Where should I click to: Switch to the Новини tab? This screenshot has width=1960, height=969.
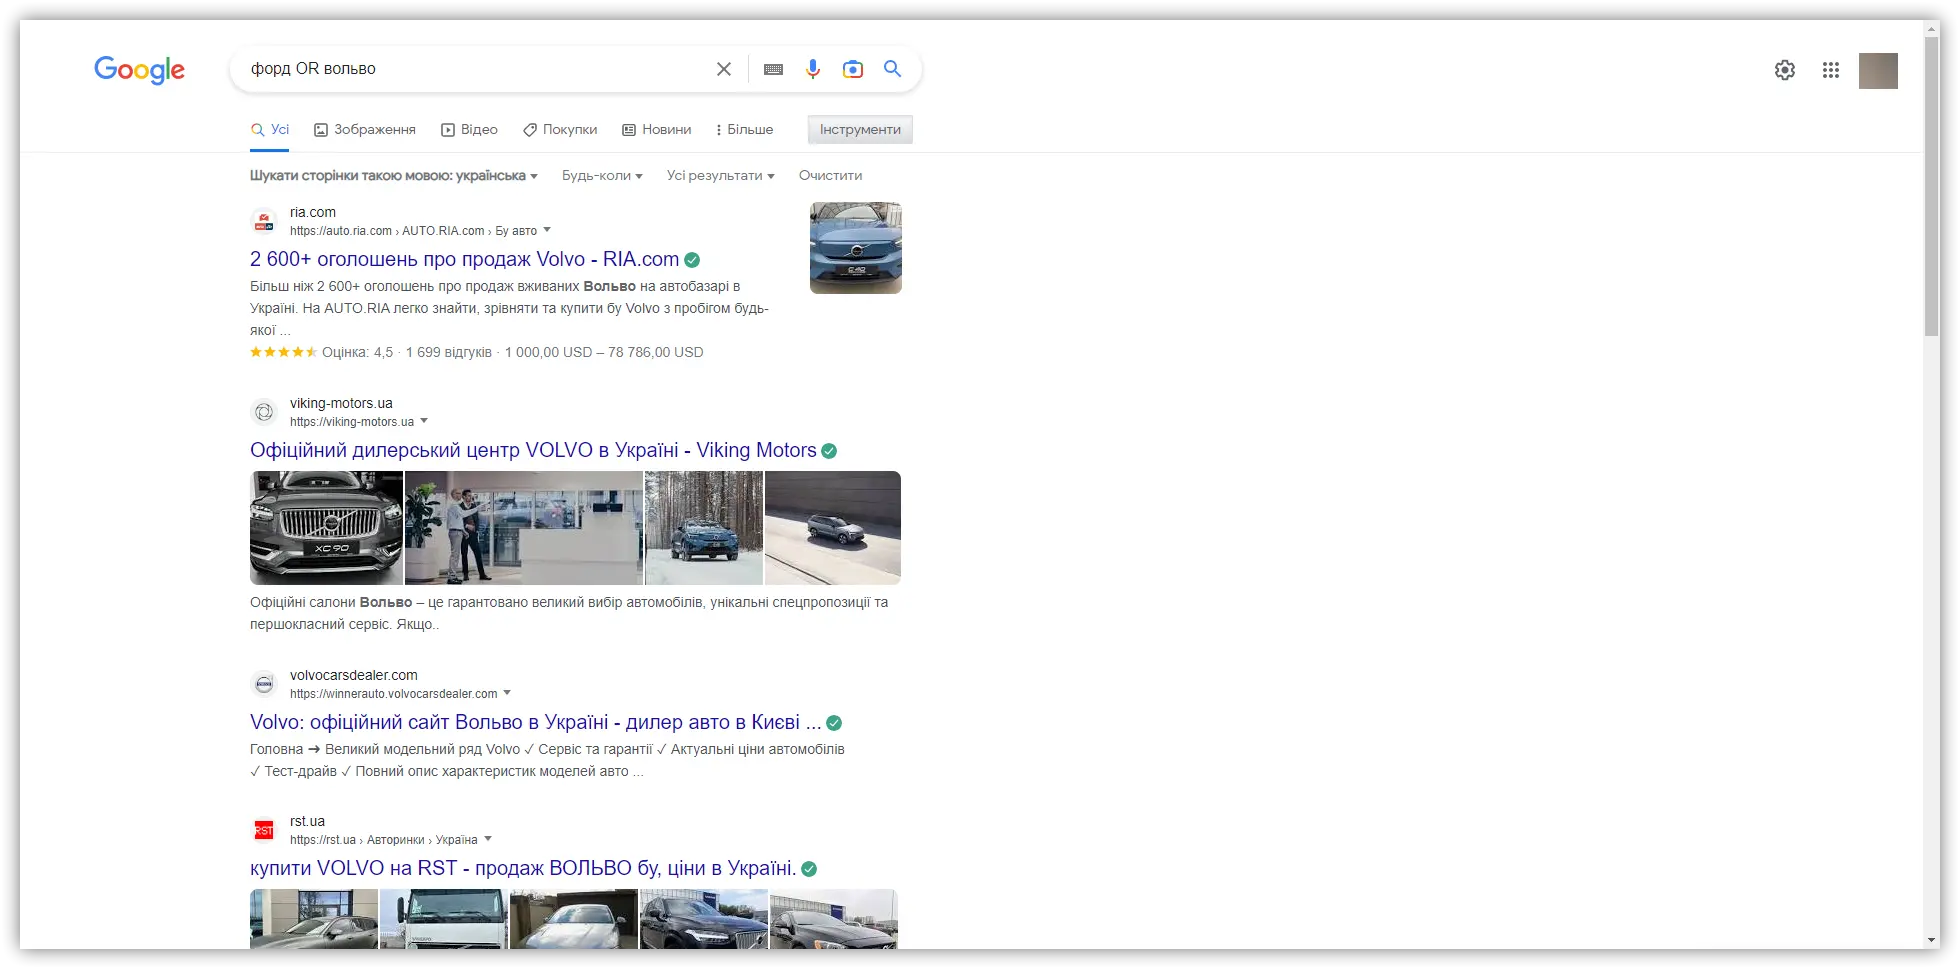click(x=657, y=130)
